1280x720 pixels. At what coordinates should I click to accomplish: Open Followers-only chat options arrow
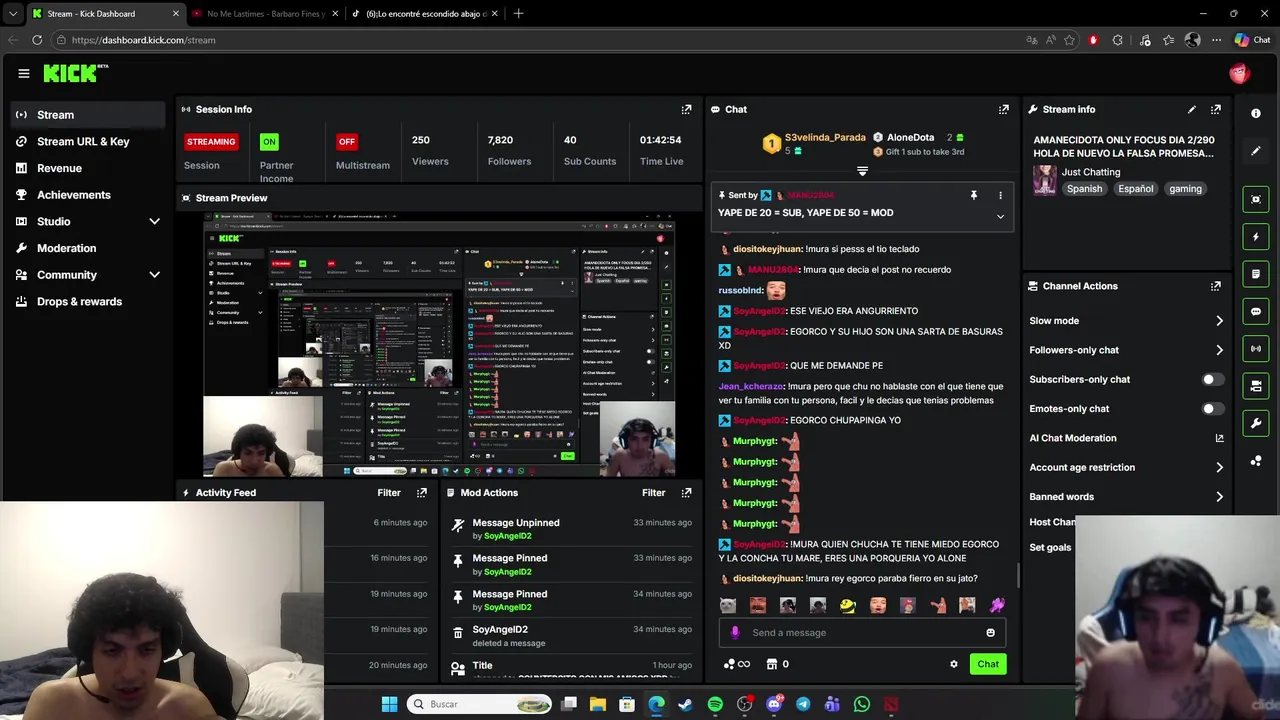pyautogui.click(x=1219, y=350)
